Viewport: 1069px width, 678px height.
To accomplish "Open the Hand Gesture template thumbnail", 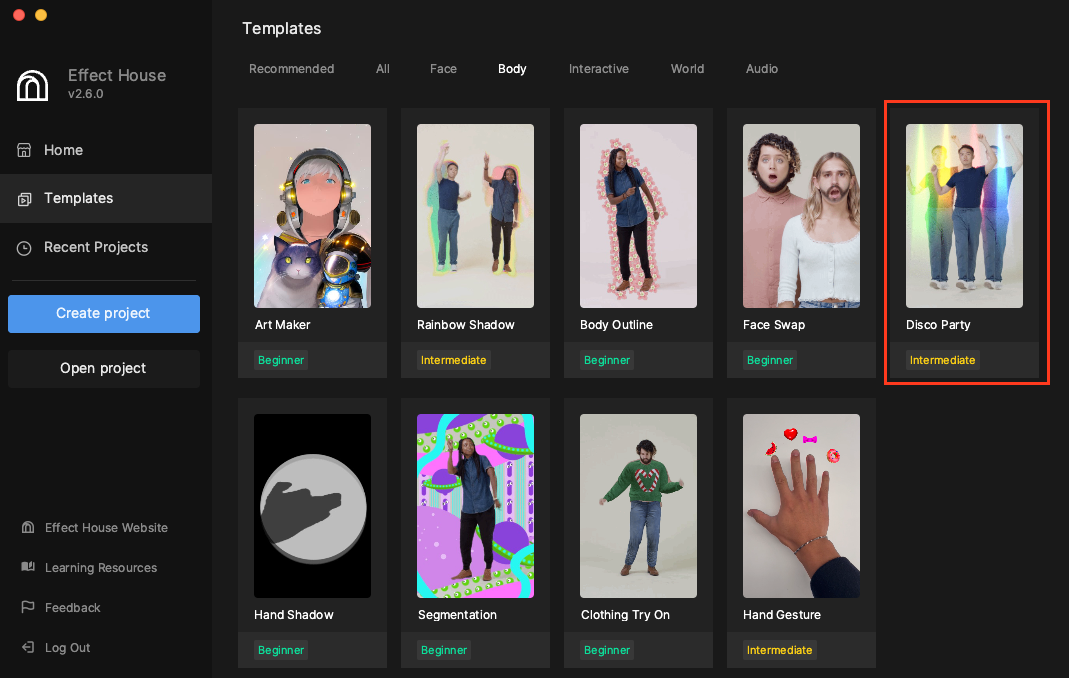I will (801, 506).
